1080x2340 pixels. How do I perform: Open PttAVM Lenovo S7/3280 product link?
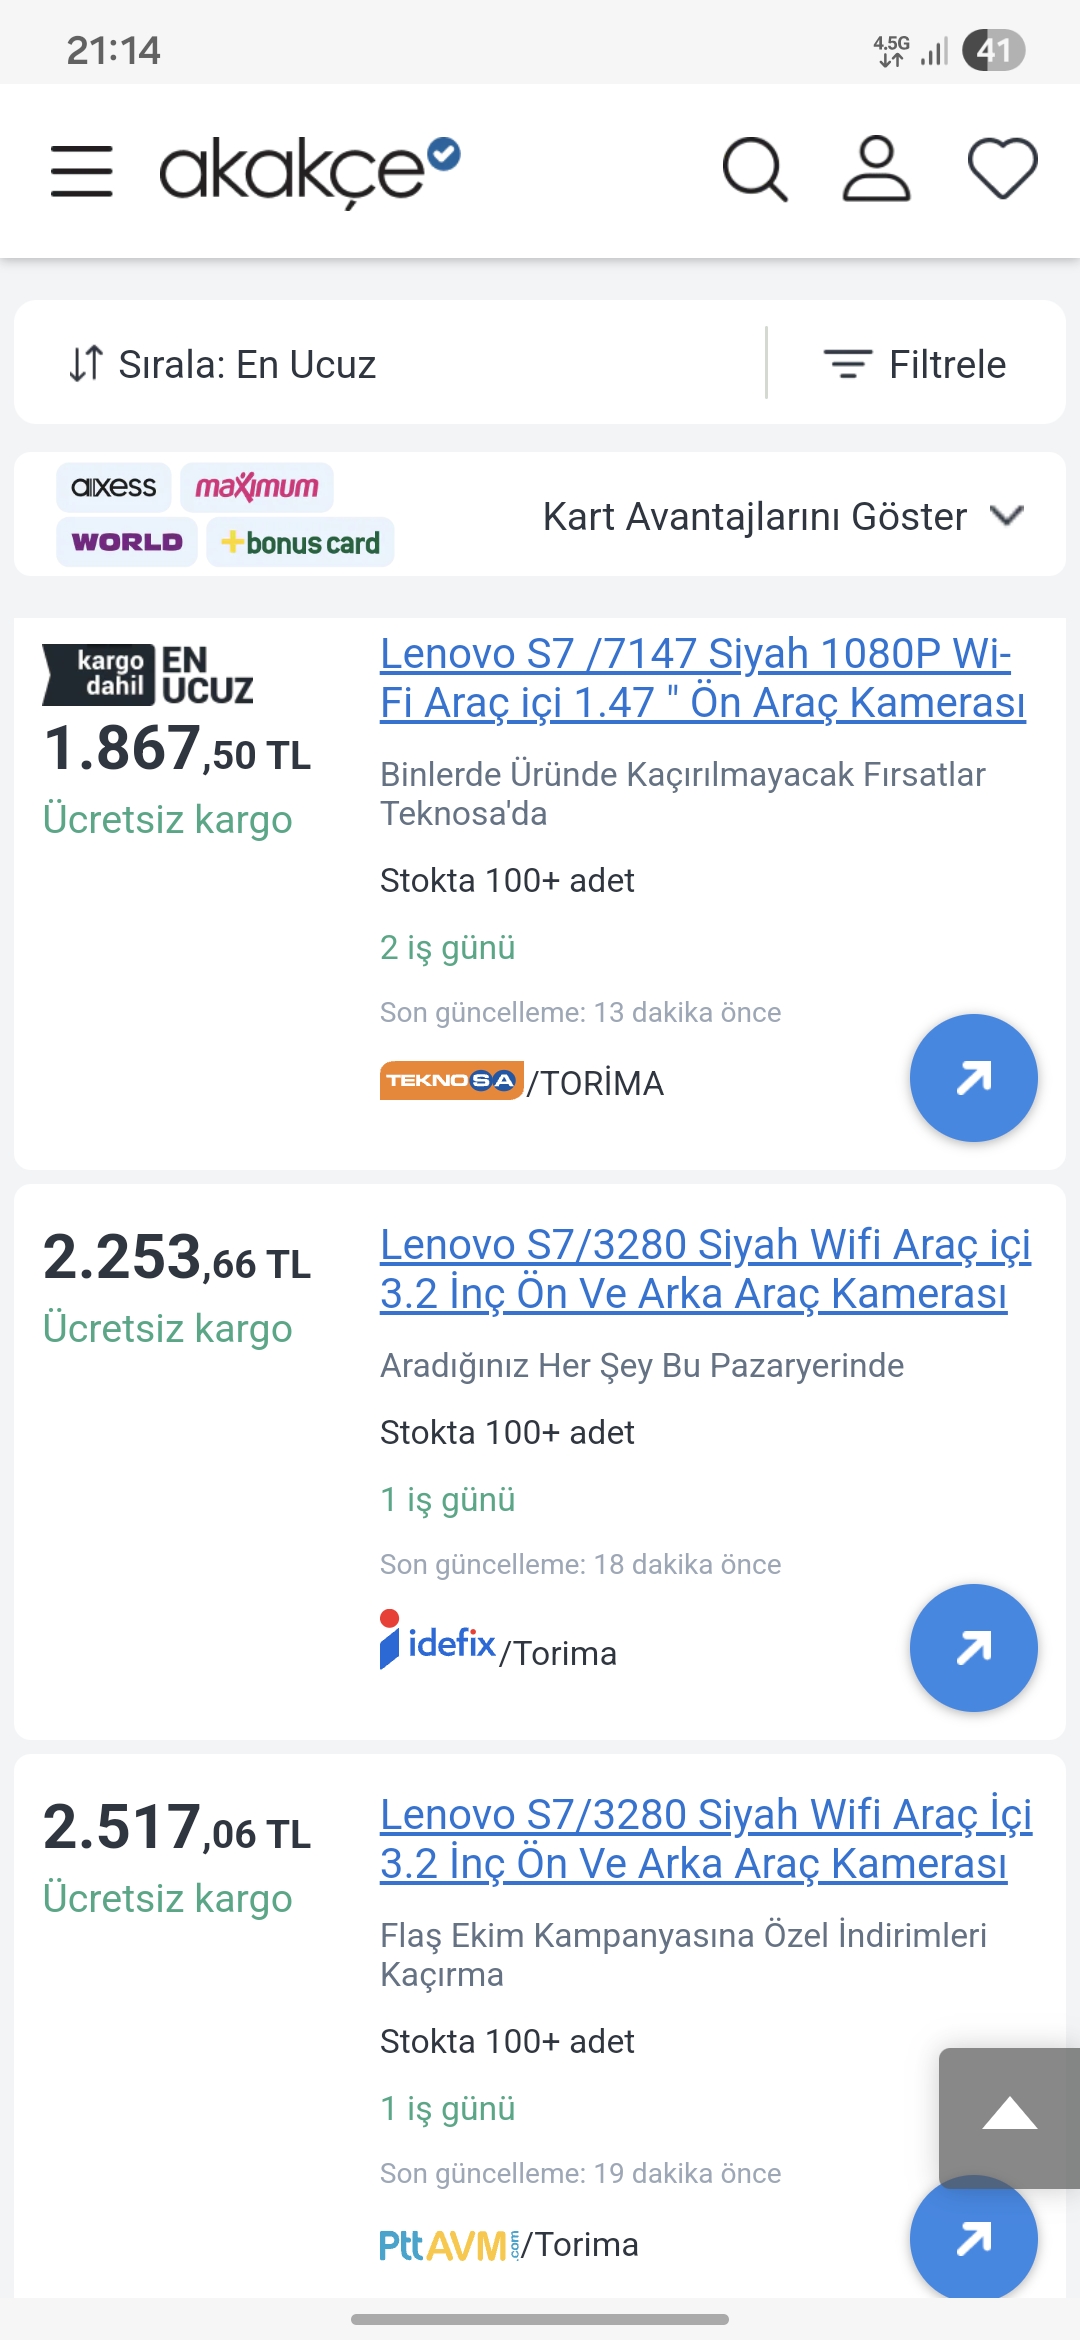pos(704,1839)
